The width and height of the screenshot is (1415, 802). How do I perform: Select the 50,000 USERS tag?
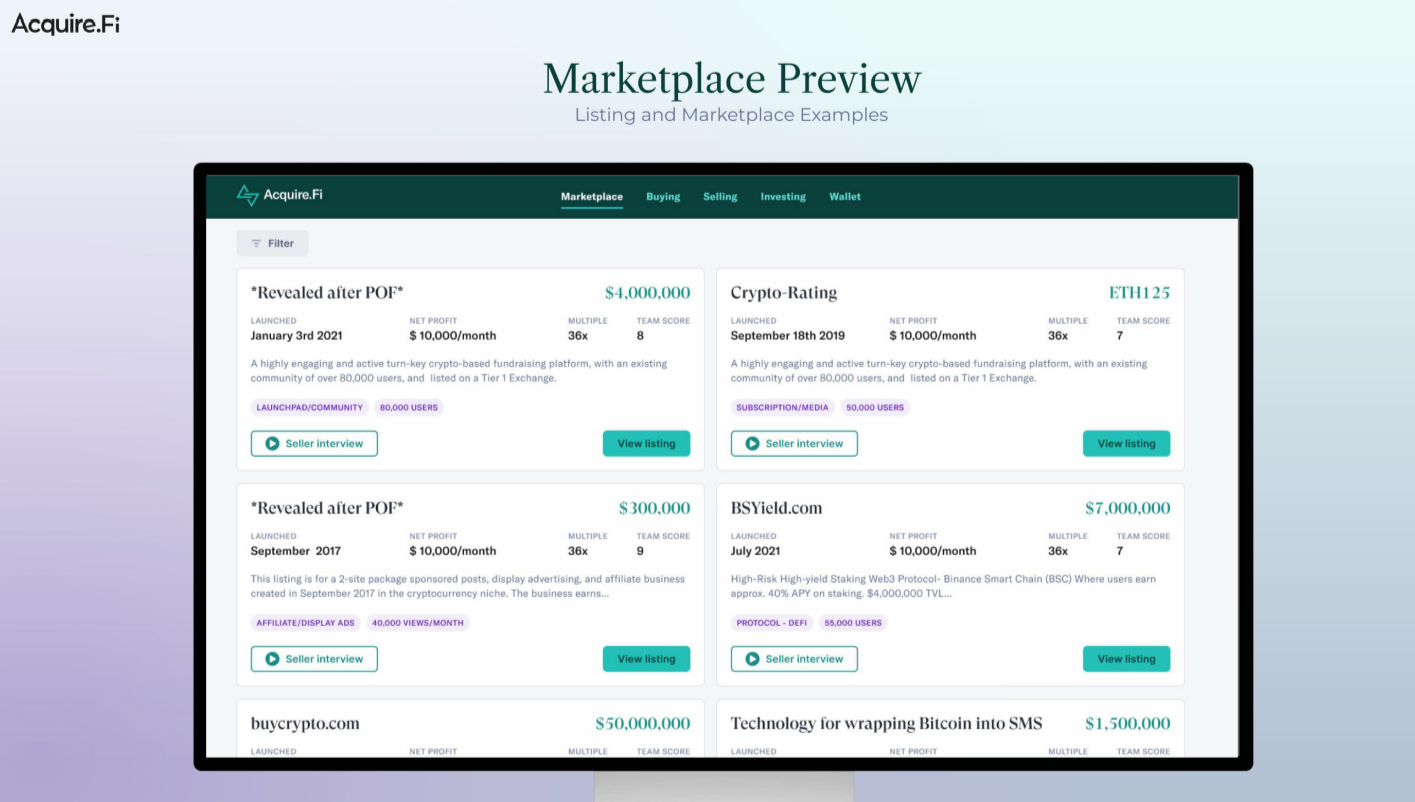[875, 407]
